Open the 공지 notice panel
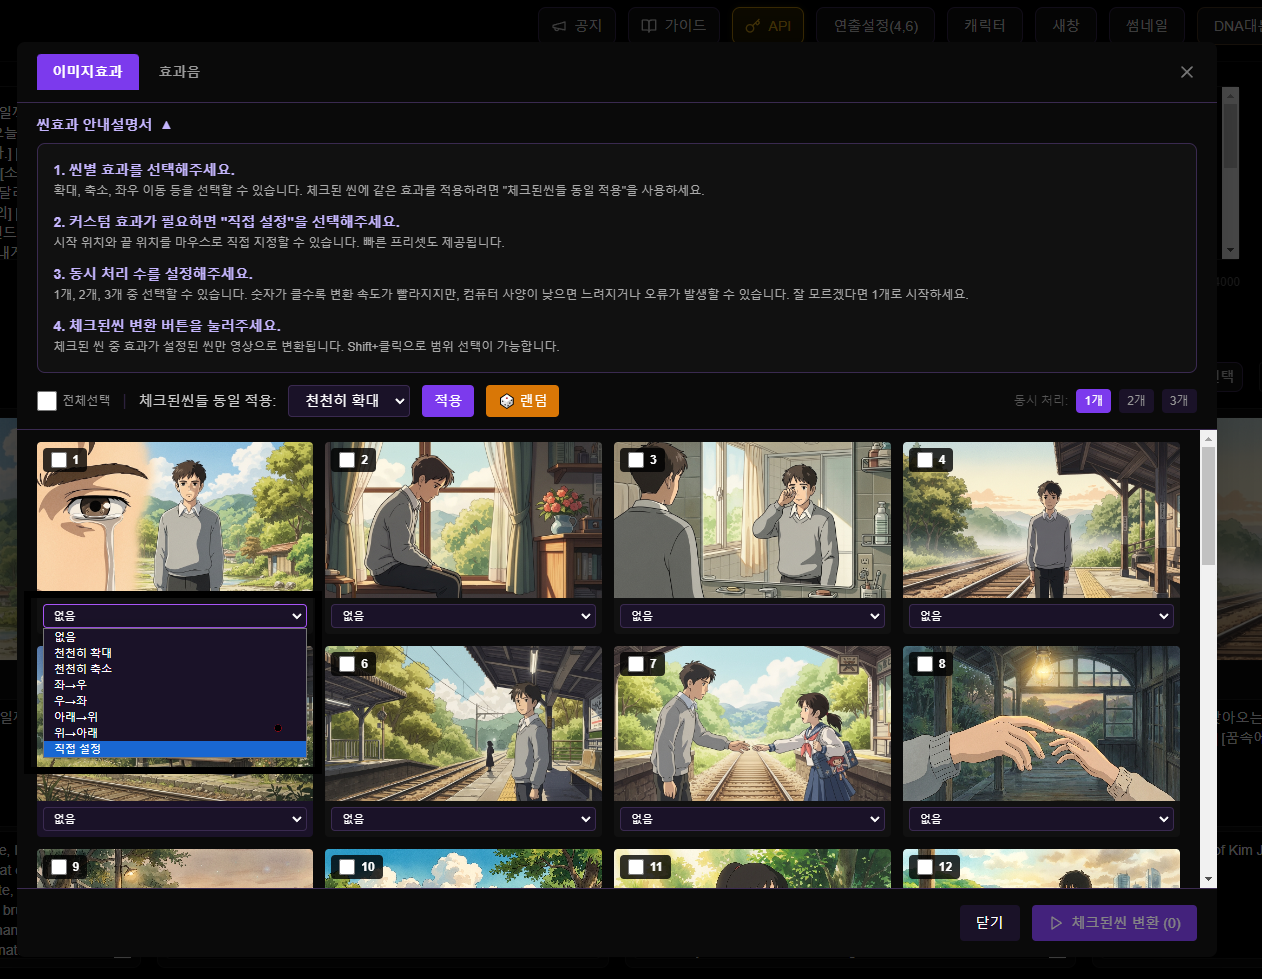Image resolution: width=1262 pixels, height=979 pixels. tap(577, 26)
